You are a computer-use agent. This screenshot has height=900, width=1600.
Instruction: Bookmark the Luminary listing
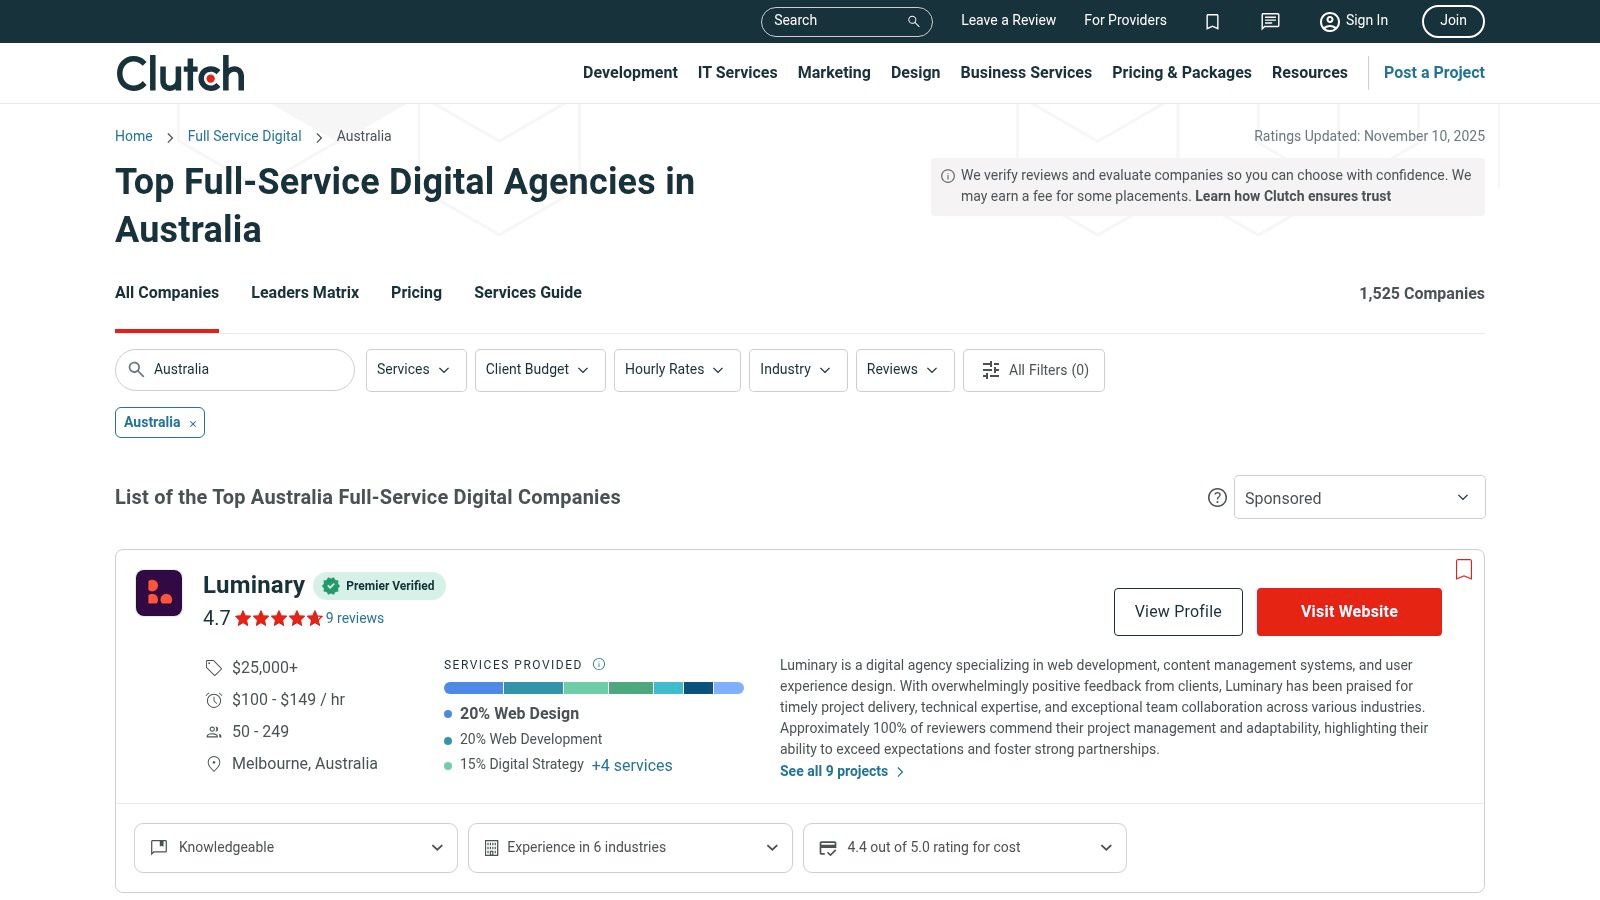tap(1464, 569)
